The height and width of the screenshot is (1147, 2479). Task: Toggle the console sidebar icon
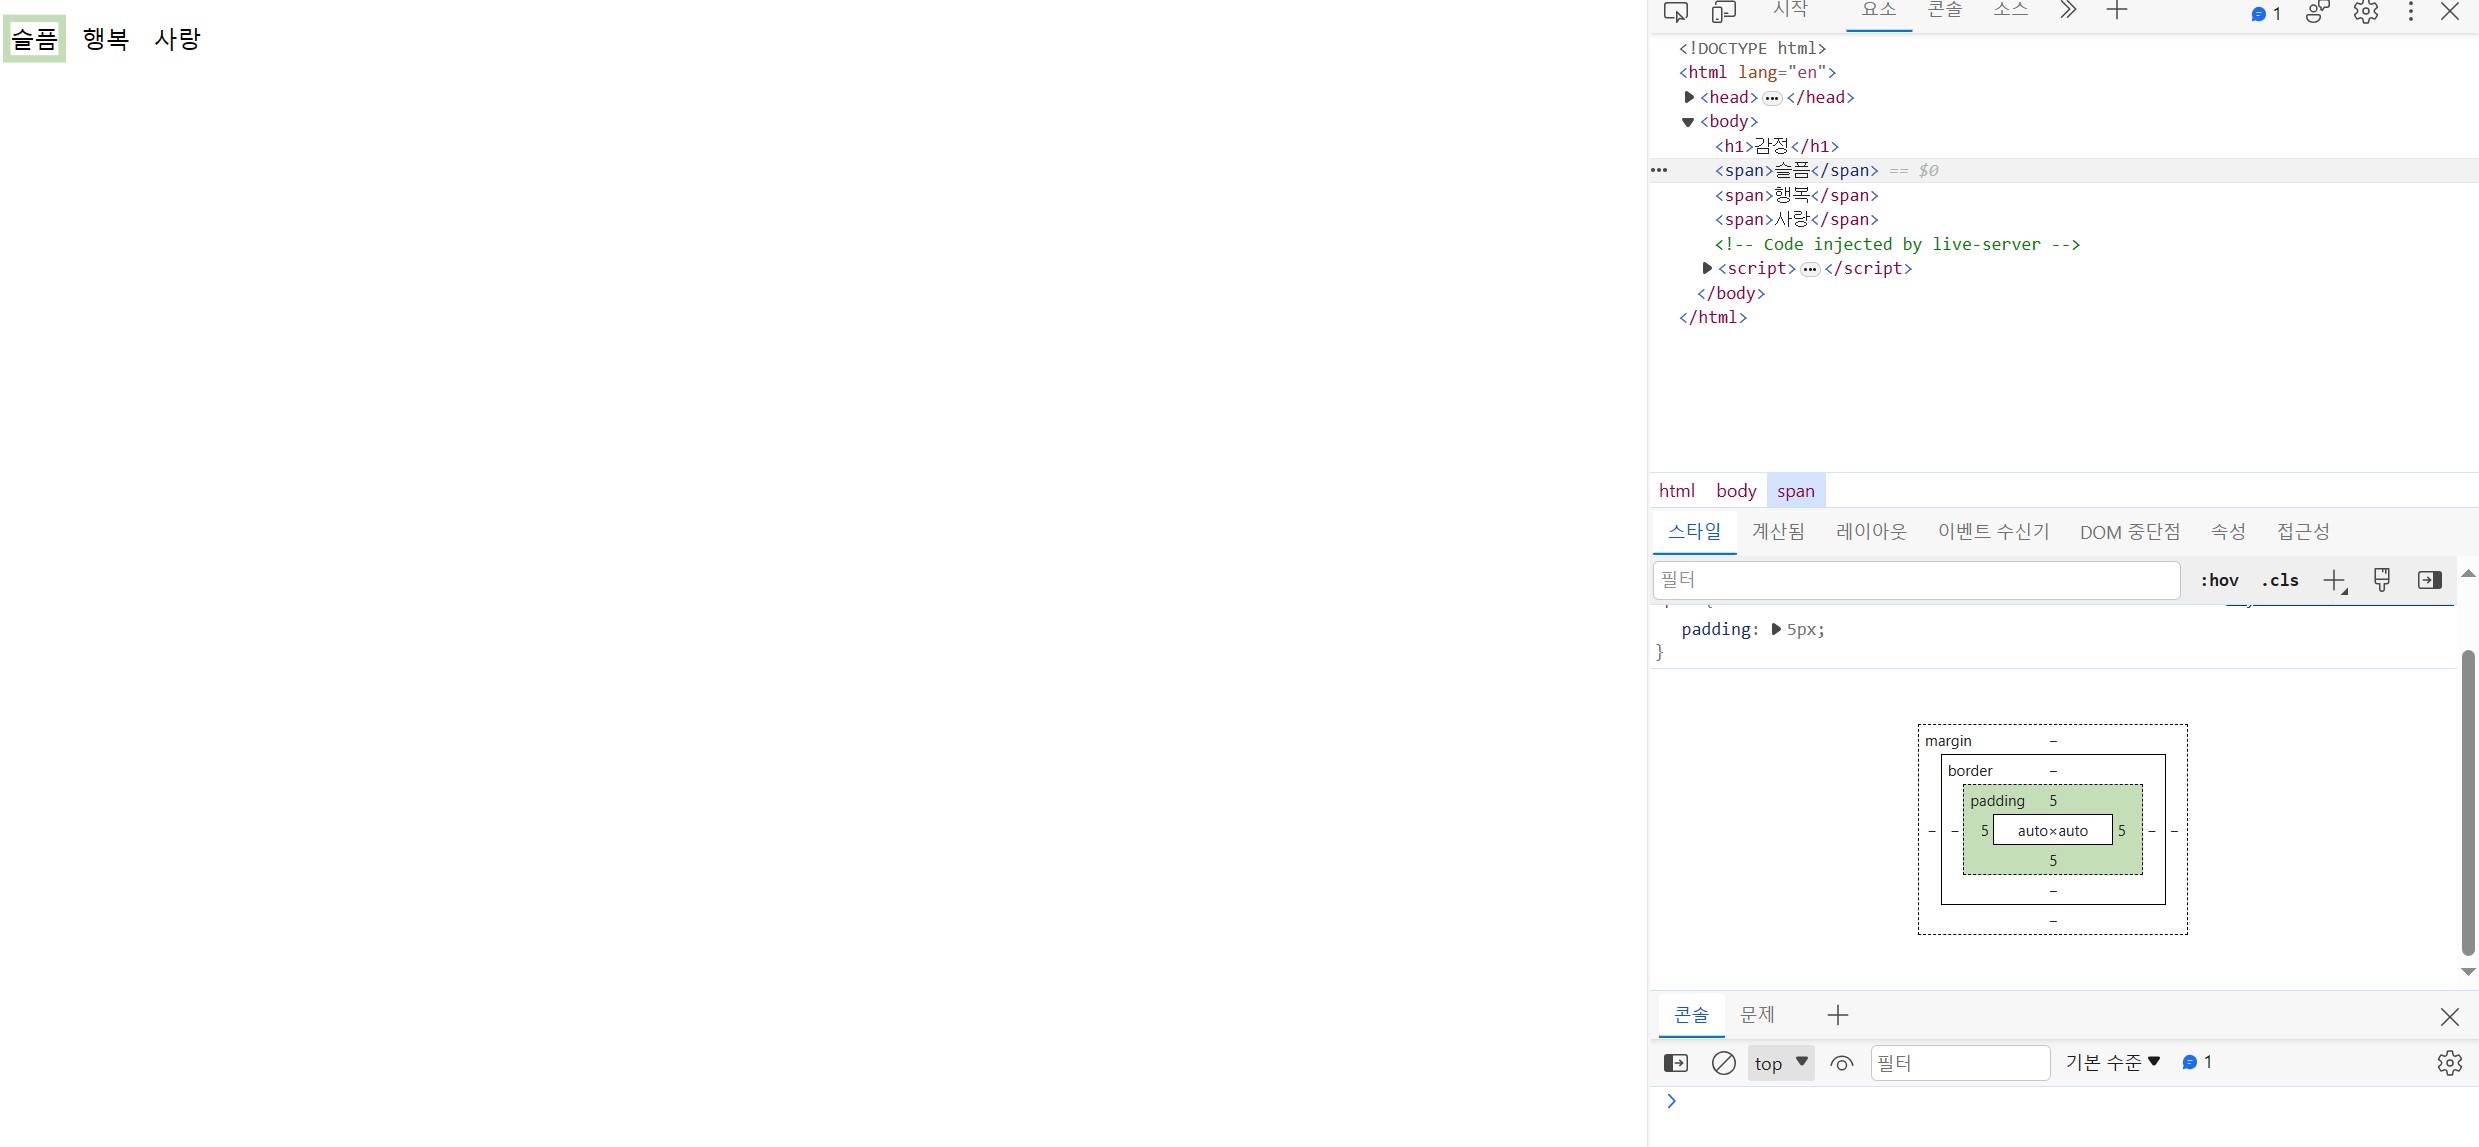(1676, 1063)
